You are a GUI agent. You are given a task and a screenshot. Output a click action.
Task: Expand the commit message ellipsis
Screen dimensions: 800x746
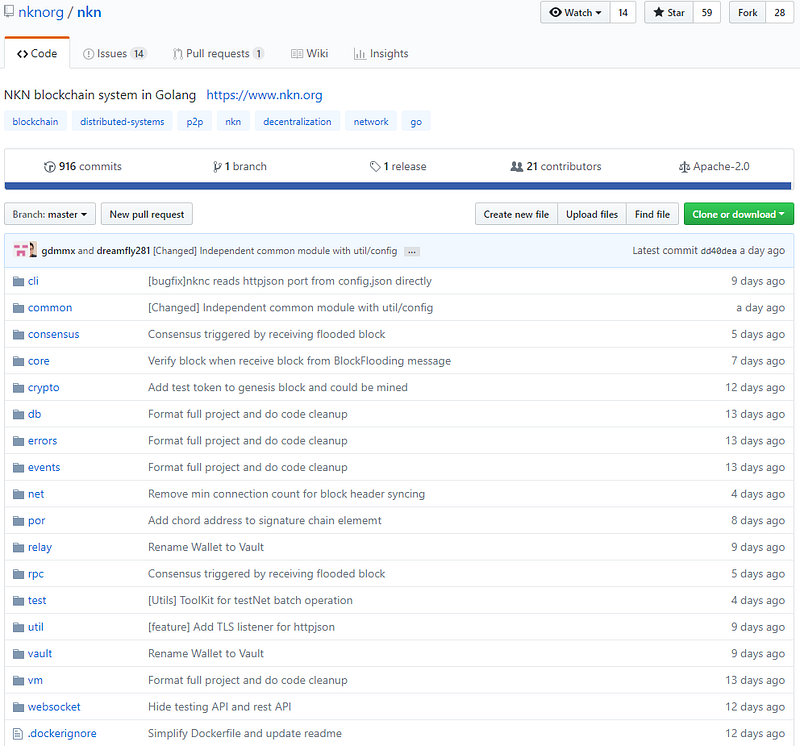pos(412,252)
